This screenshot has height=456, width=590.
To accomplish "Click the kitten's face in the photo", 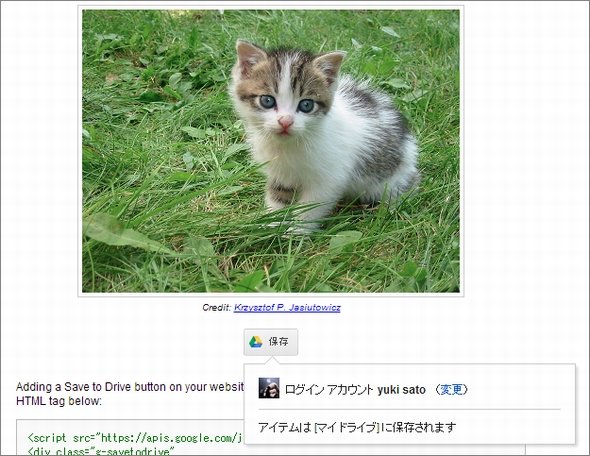I will click(285, 93).
